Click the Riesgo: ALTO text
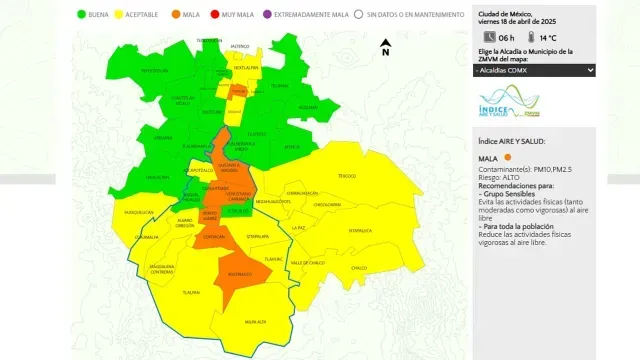Viewport: 640px width, 360px height. (499, 178)
